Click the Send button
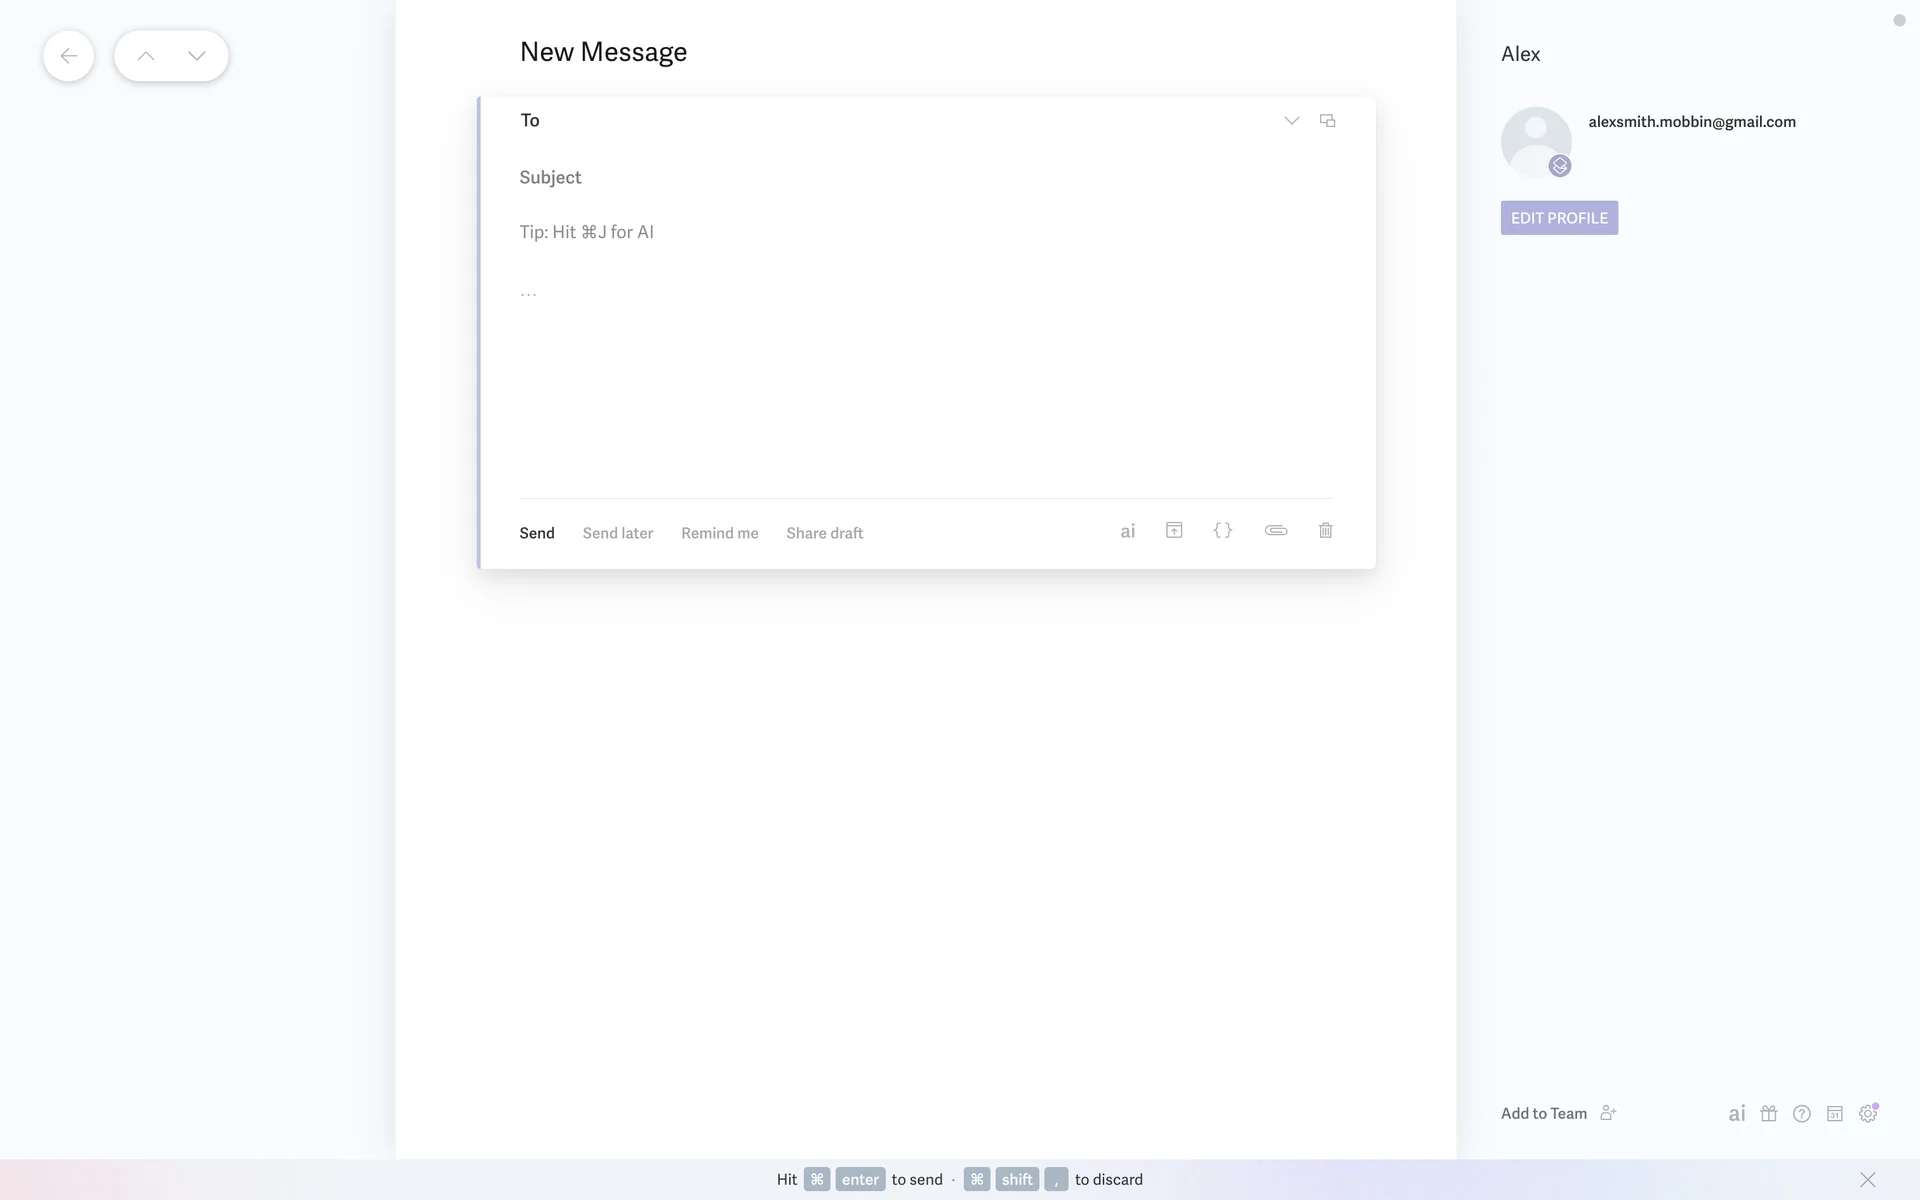The height and width of the screenshot is (1200, 1920). [536, 533]
